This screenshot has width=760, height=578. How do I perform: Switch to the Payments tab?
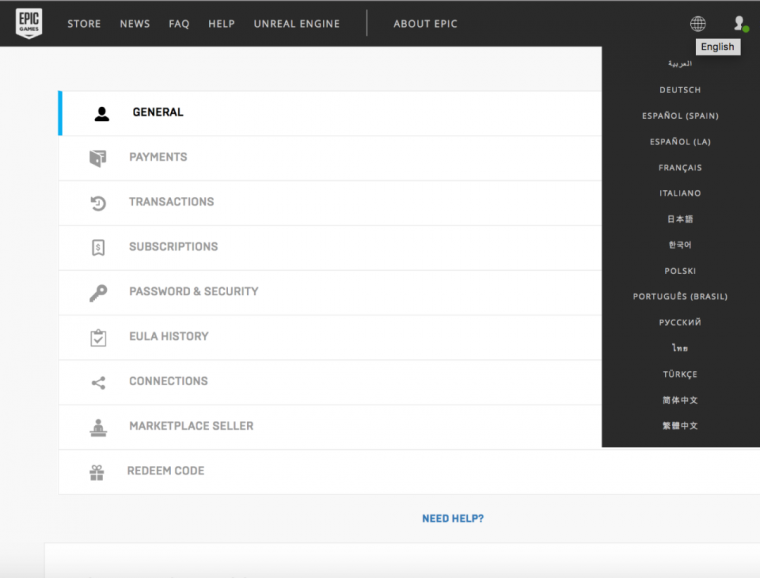point(330,158)
